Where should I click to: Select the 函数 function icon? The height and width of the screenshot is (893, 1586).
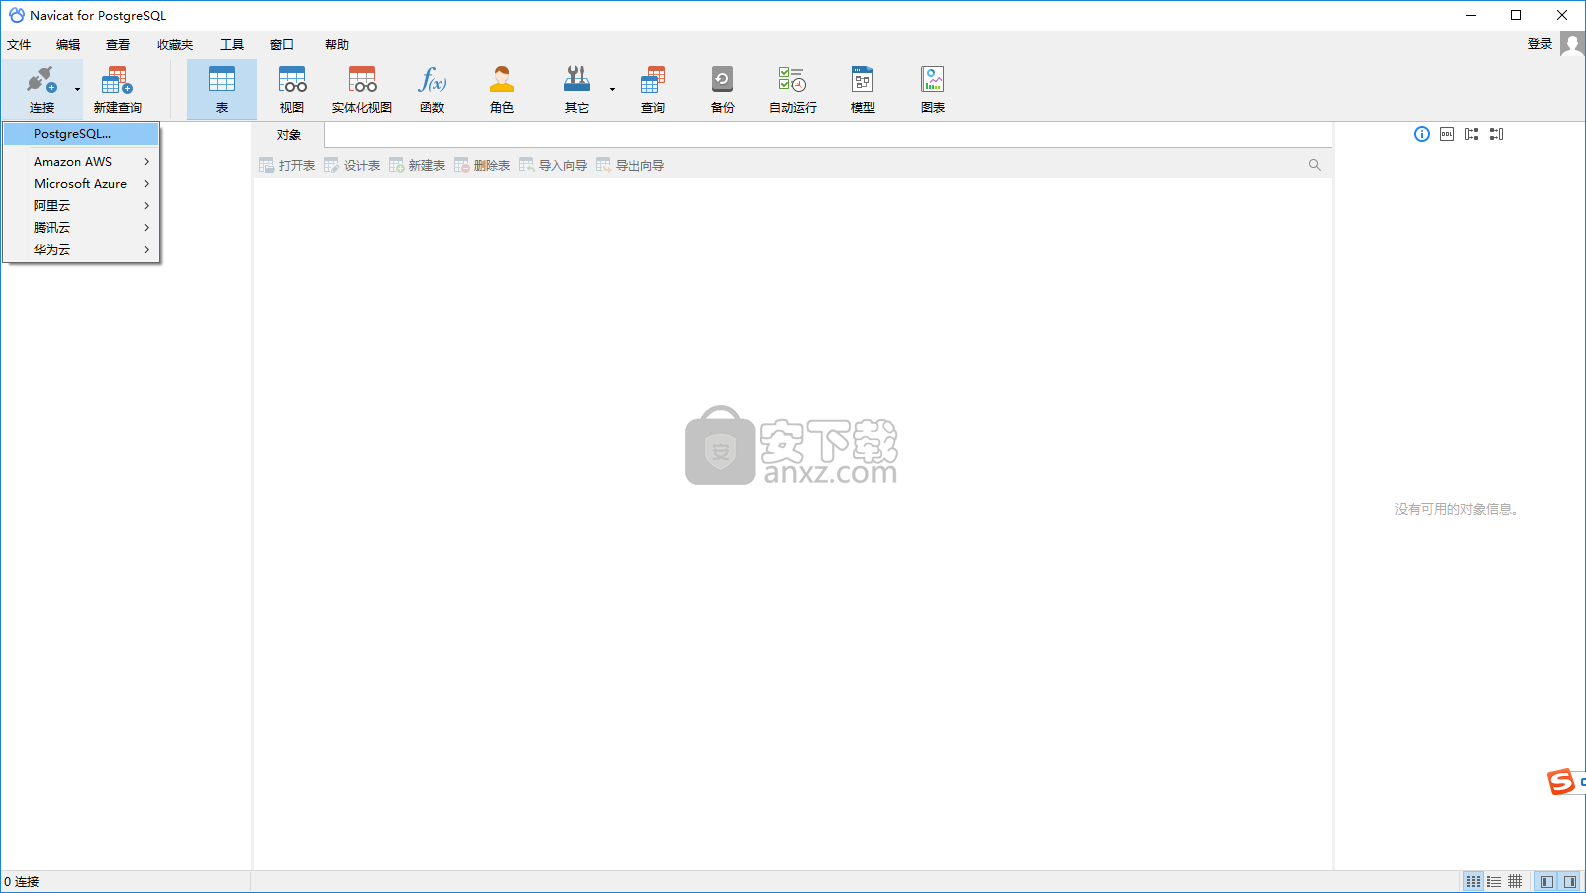(432, 80)
